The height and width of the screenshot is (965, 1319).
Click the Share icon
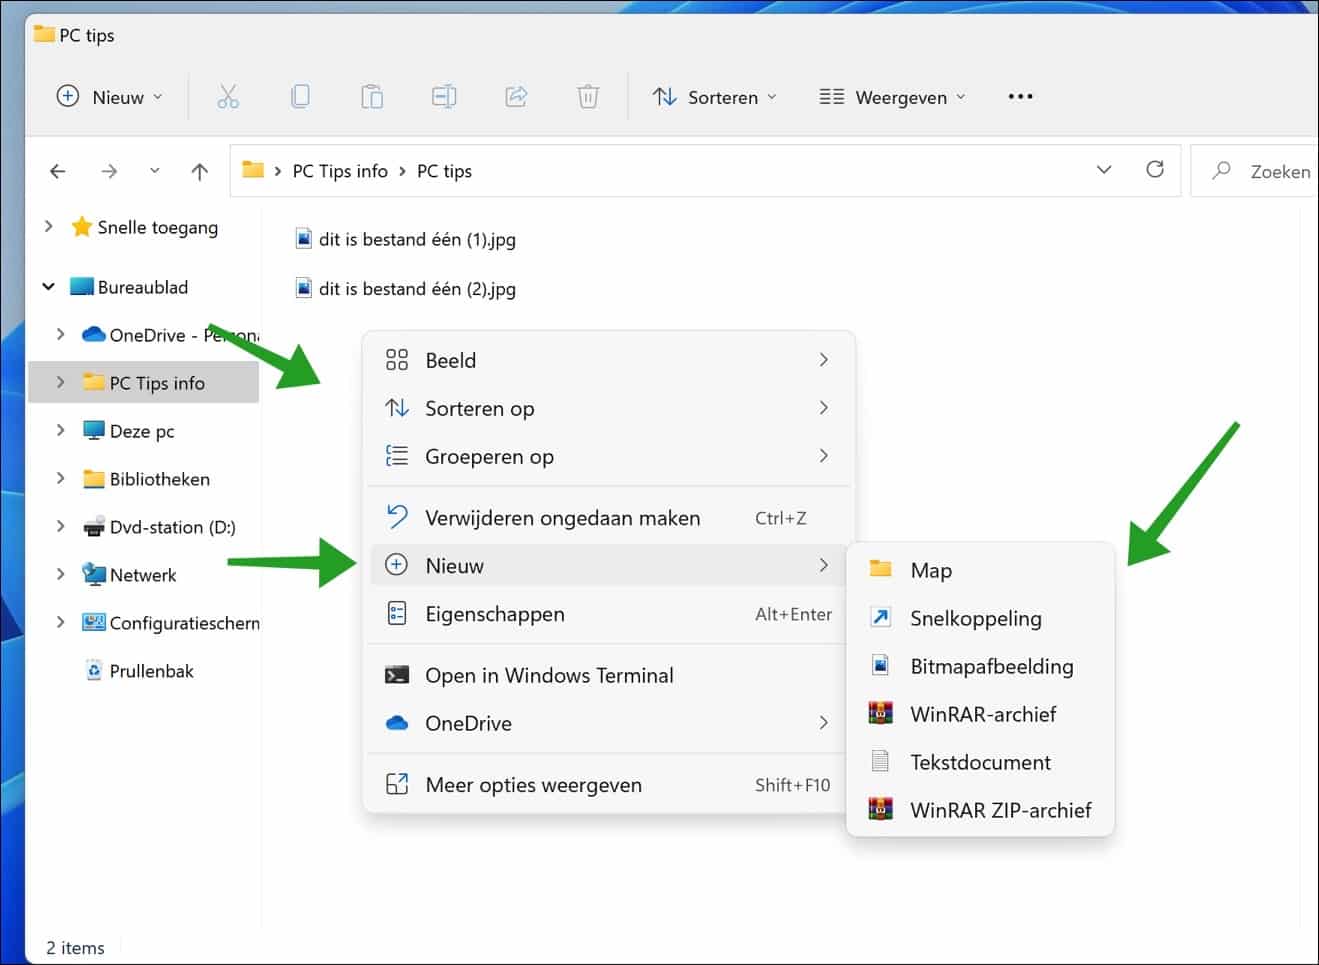click(x=516, y=96)
